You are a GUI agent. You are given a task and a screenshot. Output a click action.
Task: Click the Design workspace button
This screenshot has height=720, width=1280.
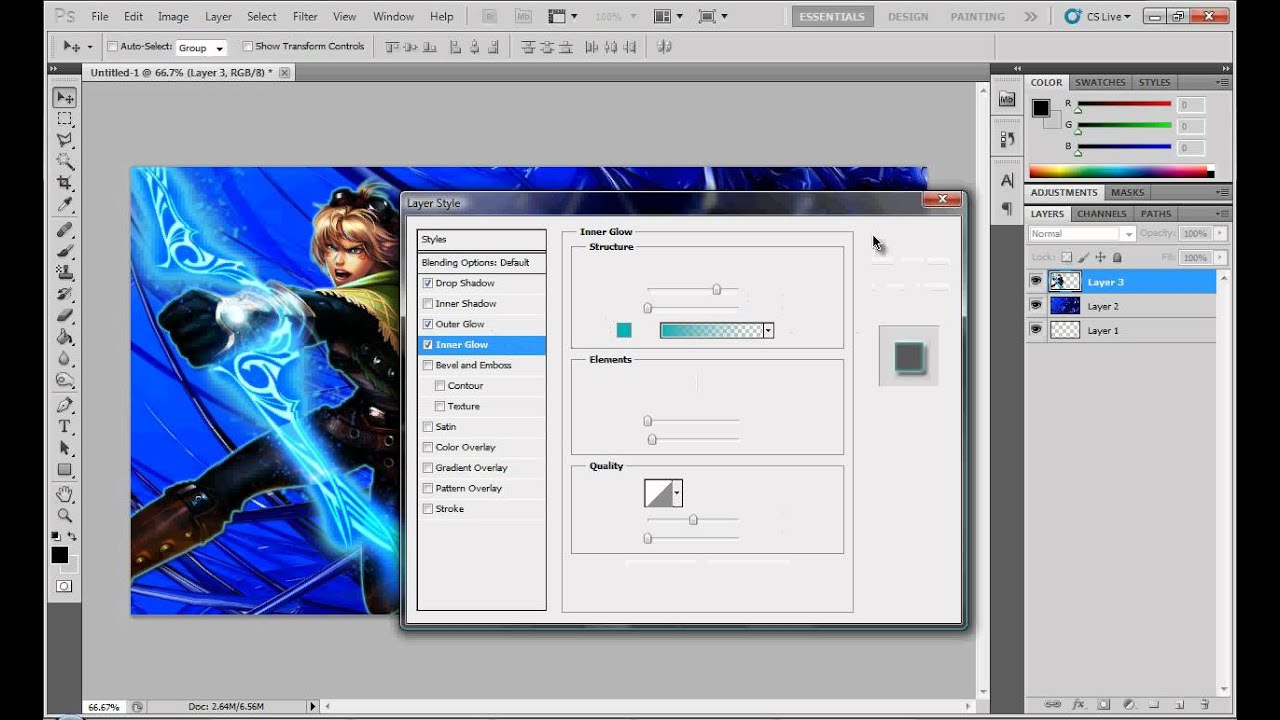909,17
